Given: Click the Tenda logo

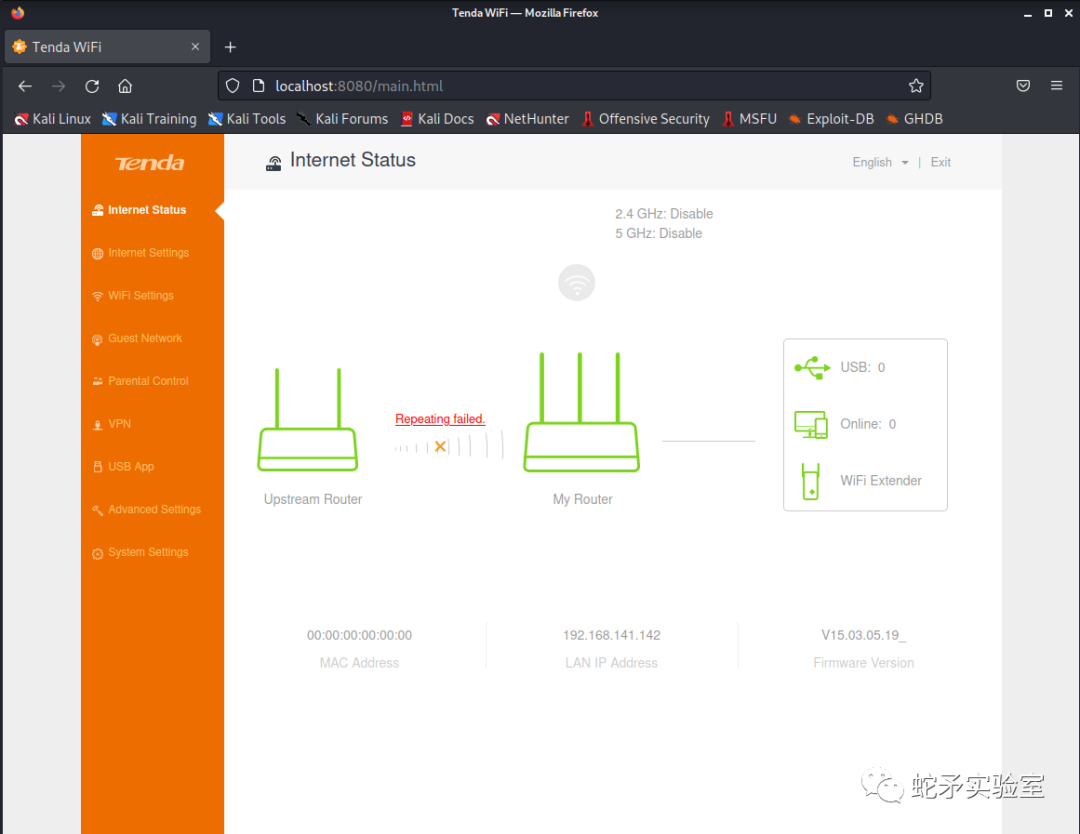Looking at the screenshot, I should pos(149,163).
